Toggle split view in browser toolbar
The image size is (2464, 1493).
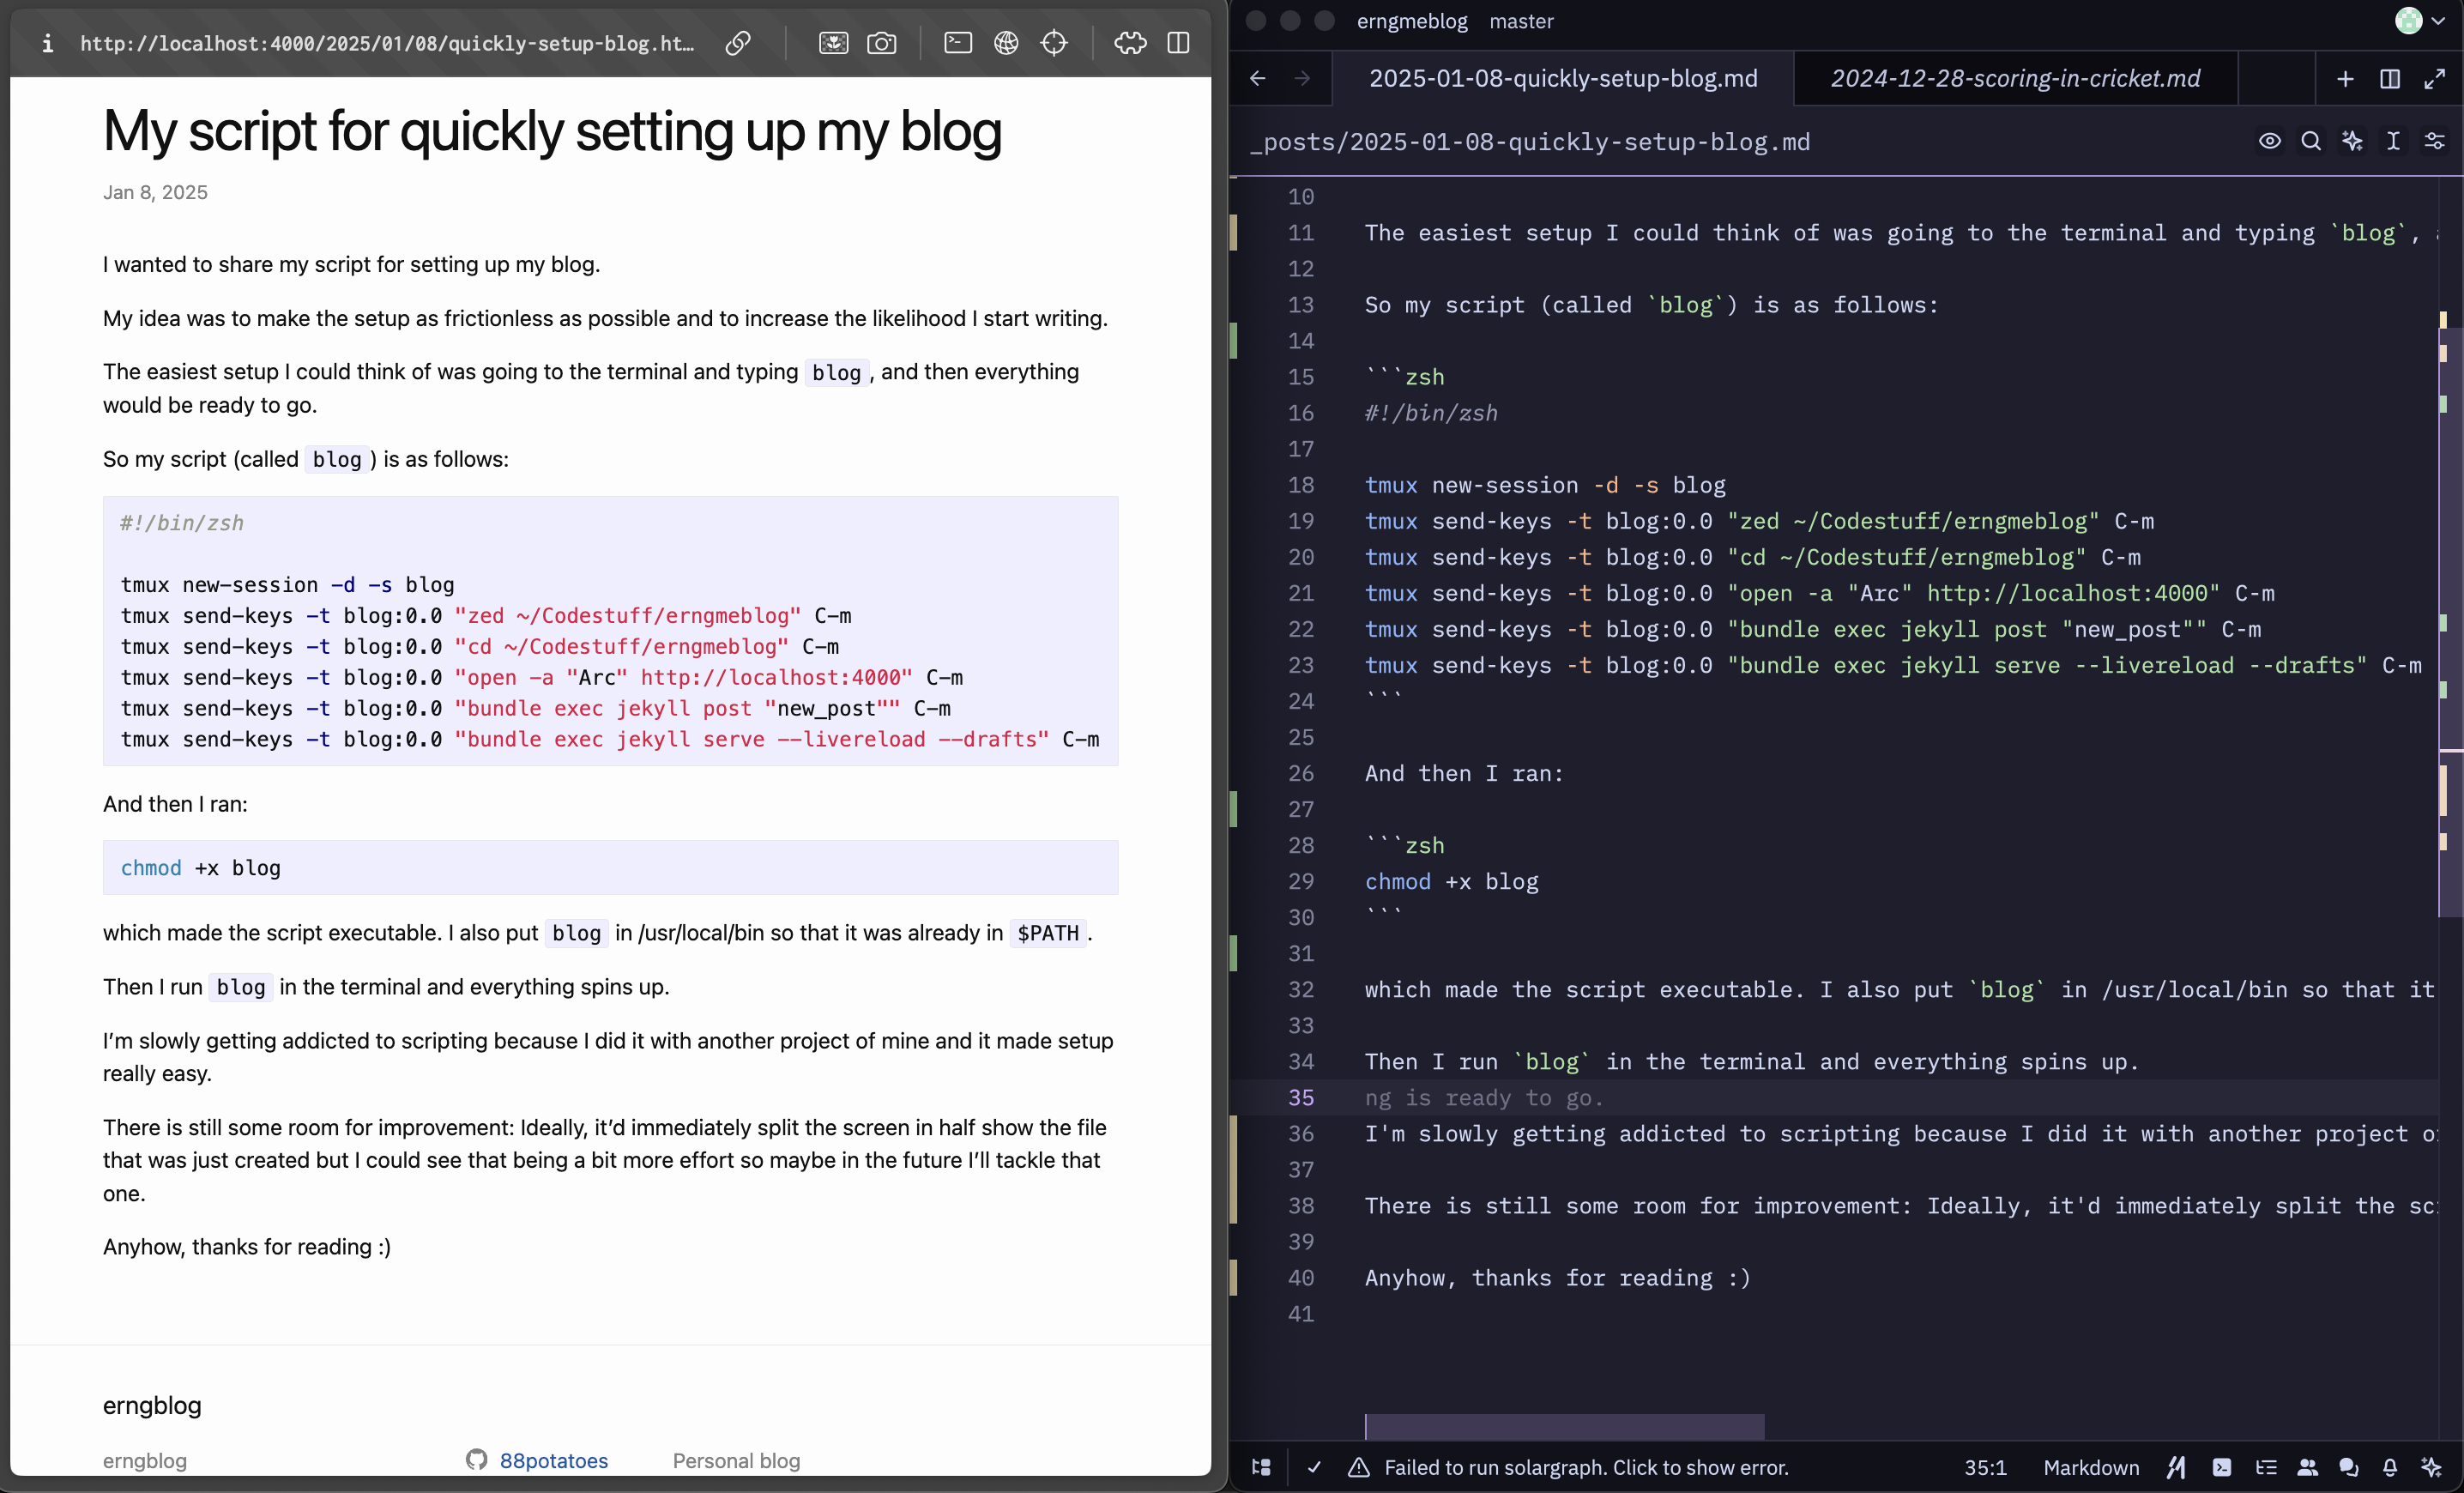point(1178,43)
